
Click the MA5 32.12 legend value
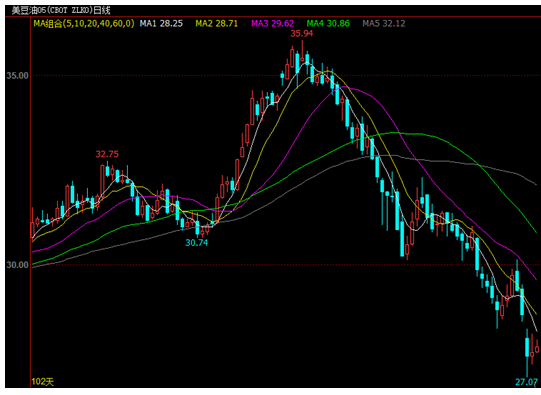click(x=384, y=23)
